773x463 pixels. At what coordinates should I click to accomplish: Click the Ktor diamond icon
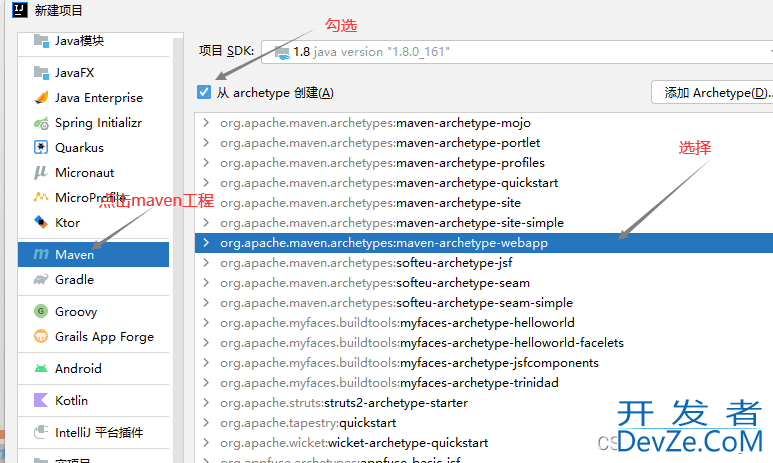(41, 222)
